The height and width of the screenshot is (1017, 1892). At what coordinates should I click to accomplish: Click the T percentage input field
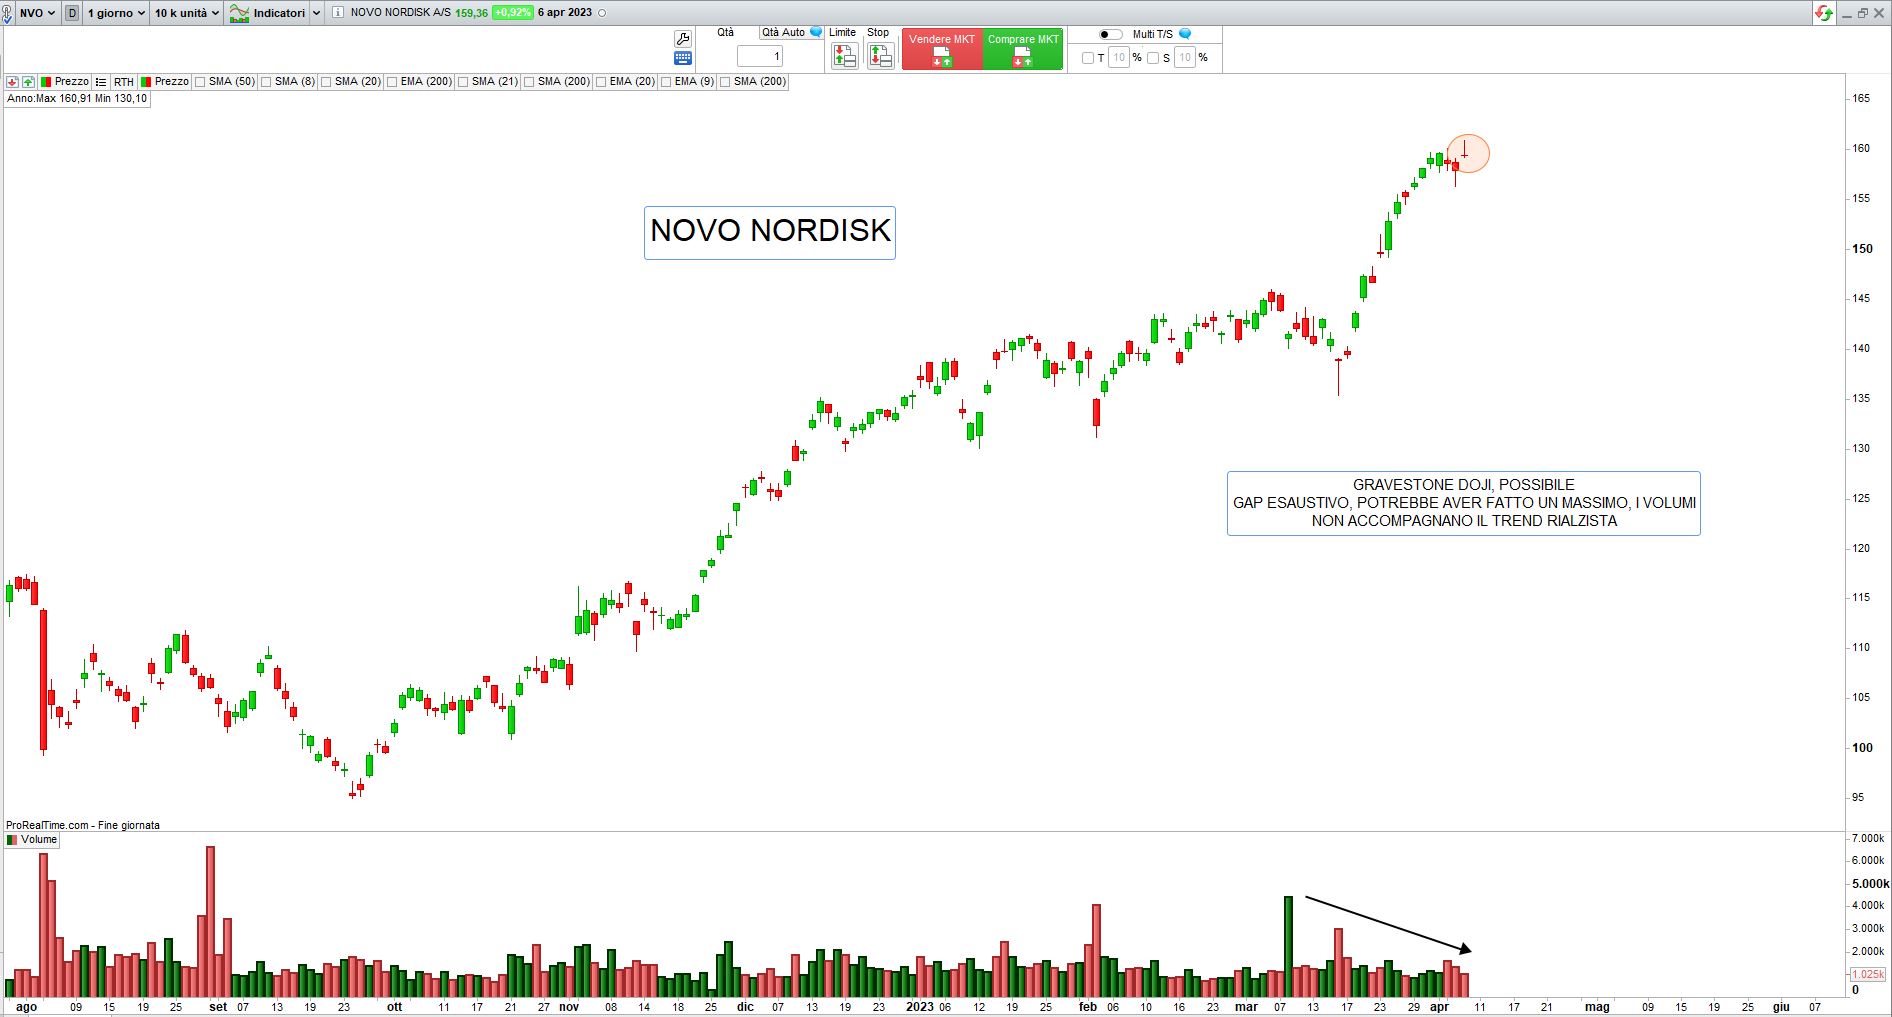pos(1119,58)
